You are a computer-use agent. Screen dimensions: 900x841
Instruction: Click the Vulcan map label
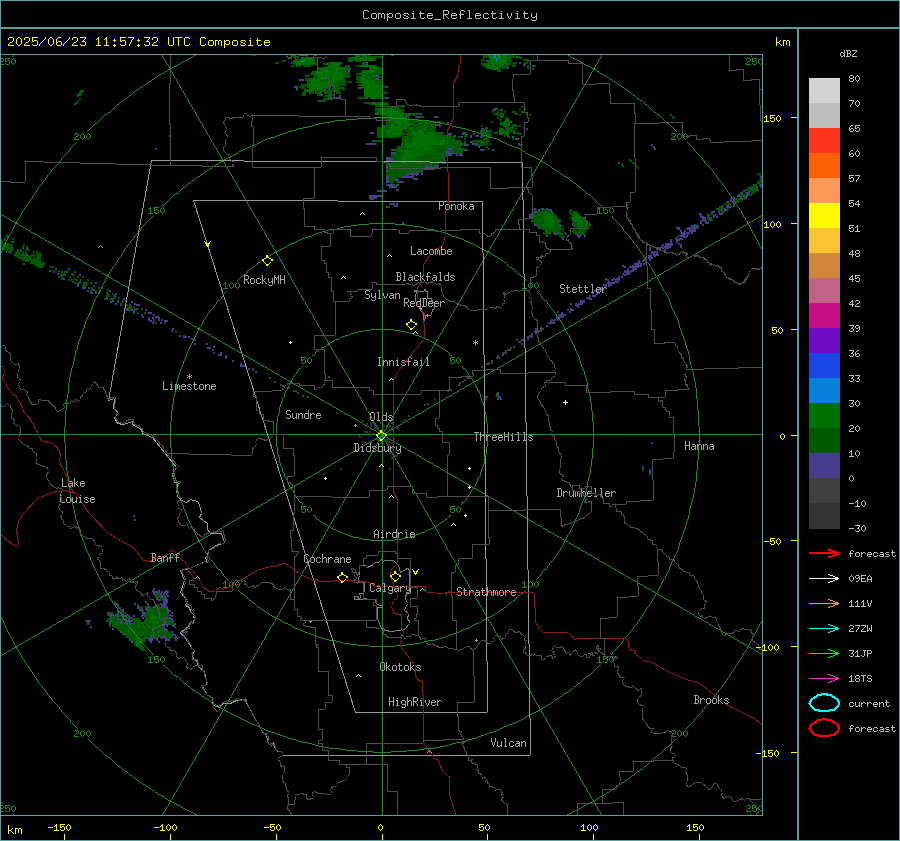point(508,743)
